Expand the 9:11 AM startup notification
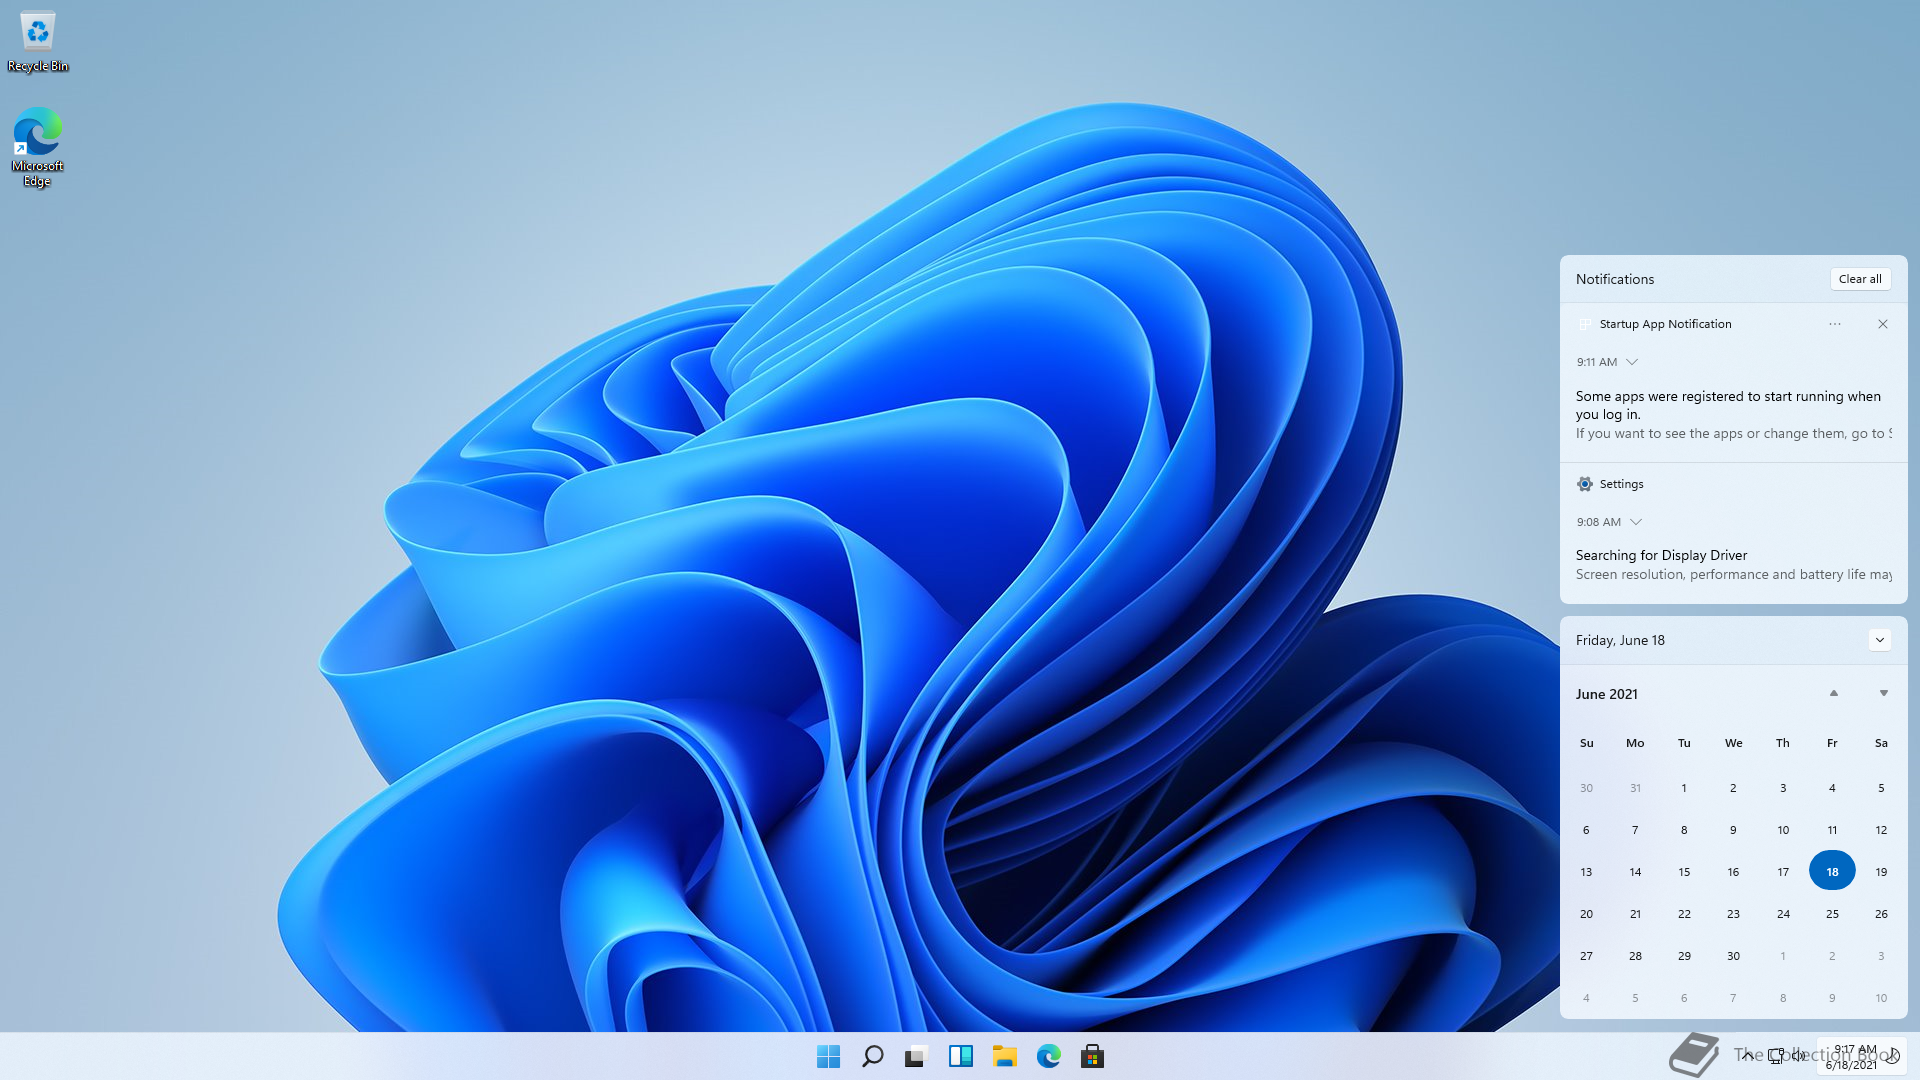Image resolution: width=1920 pixels, height=1080 pixels. click(x=1632, y=362)
